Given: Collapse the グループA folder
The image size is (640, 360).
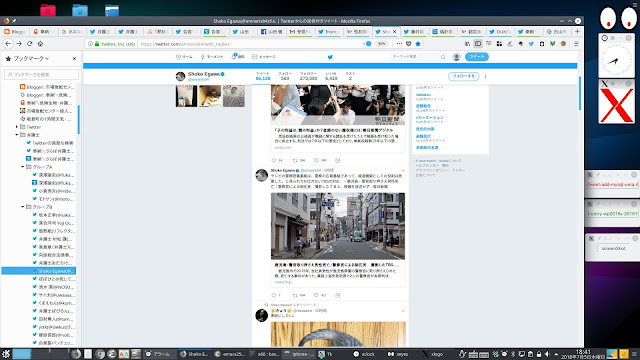Looking at the screenshot, I should (22, 167).
